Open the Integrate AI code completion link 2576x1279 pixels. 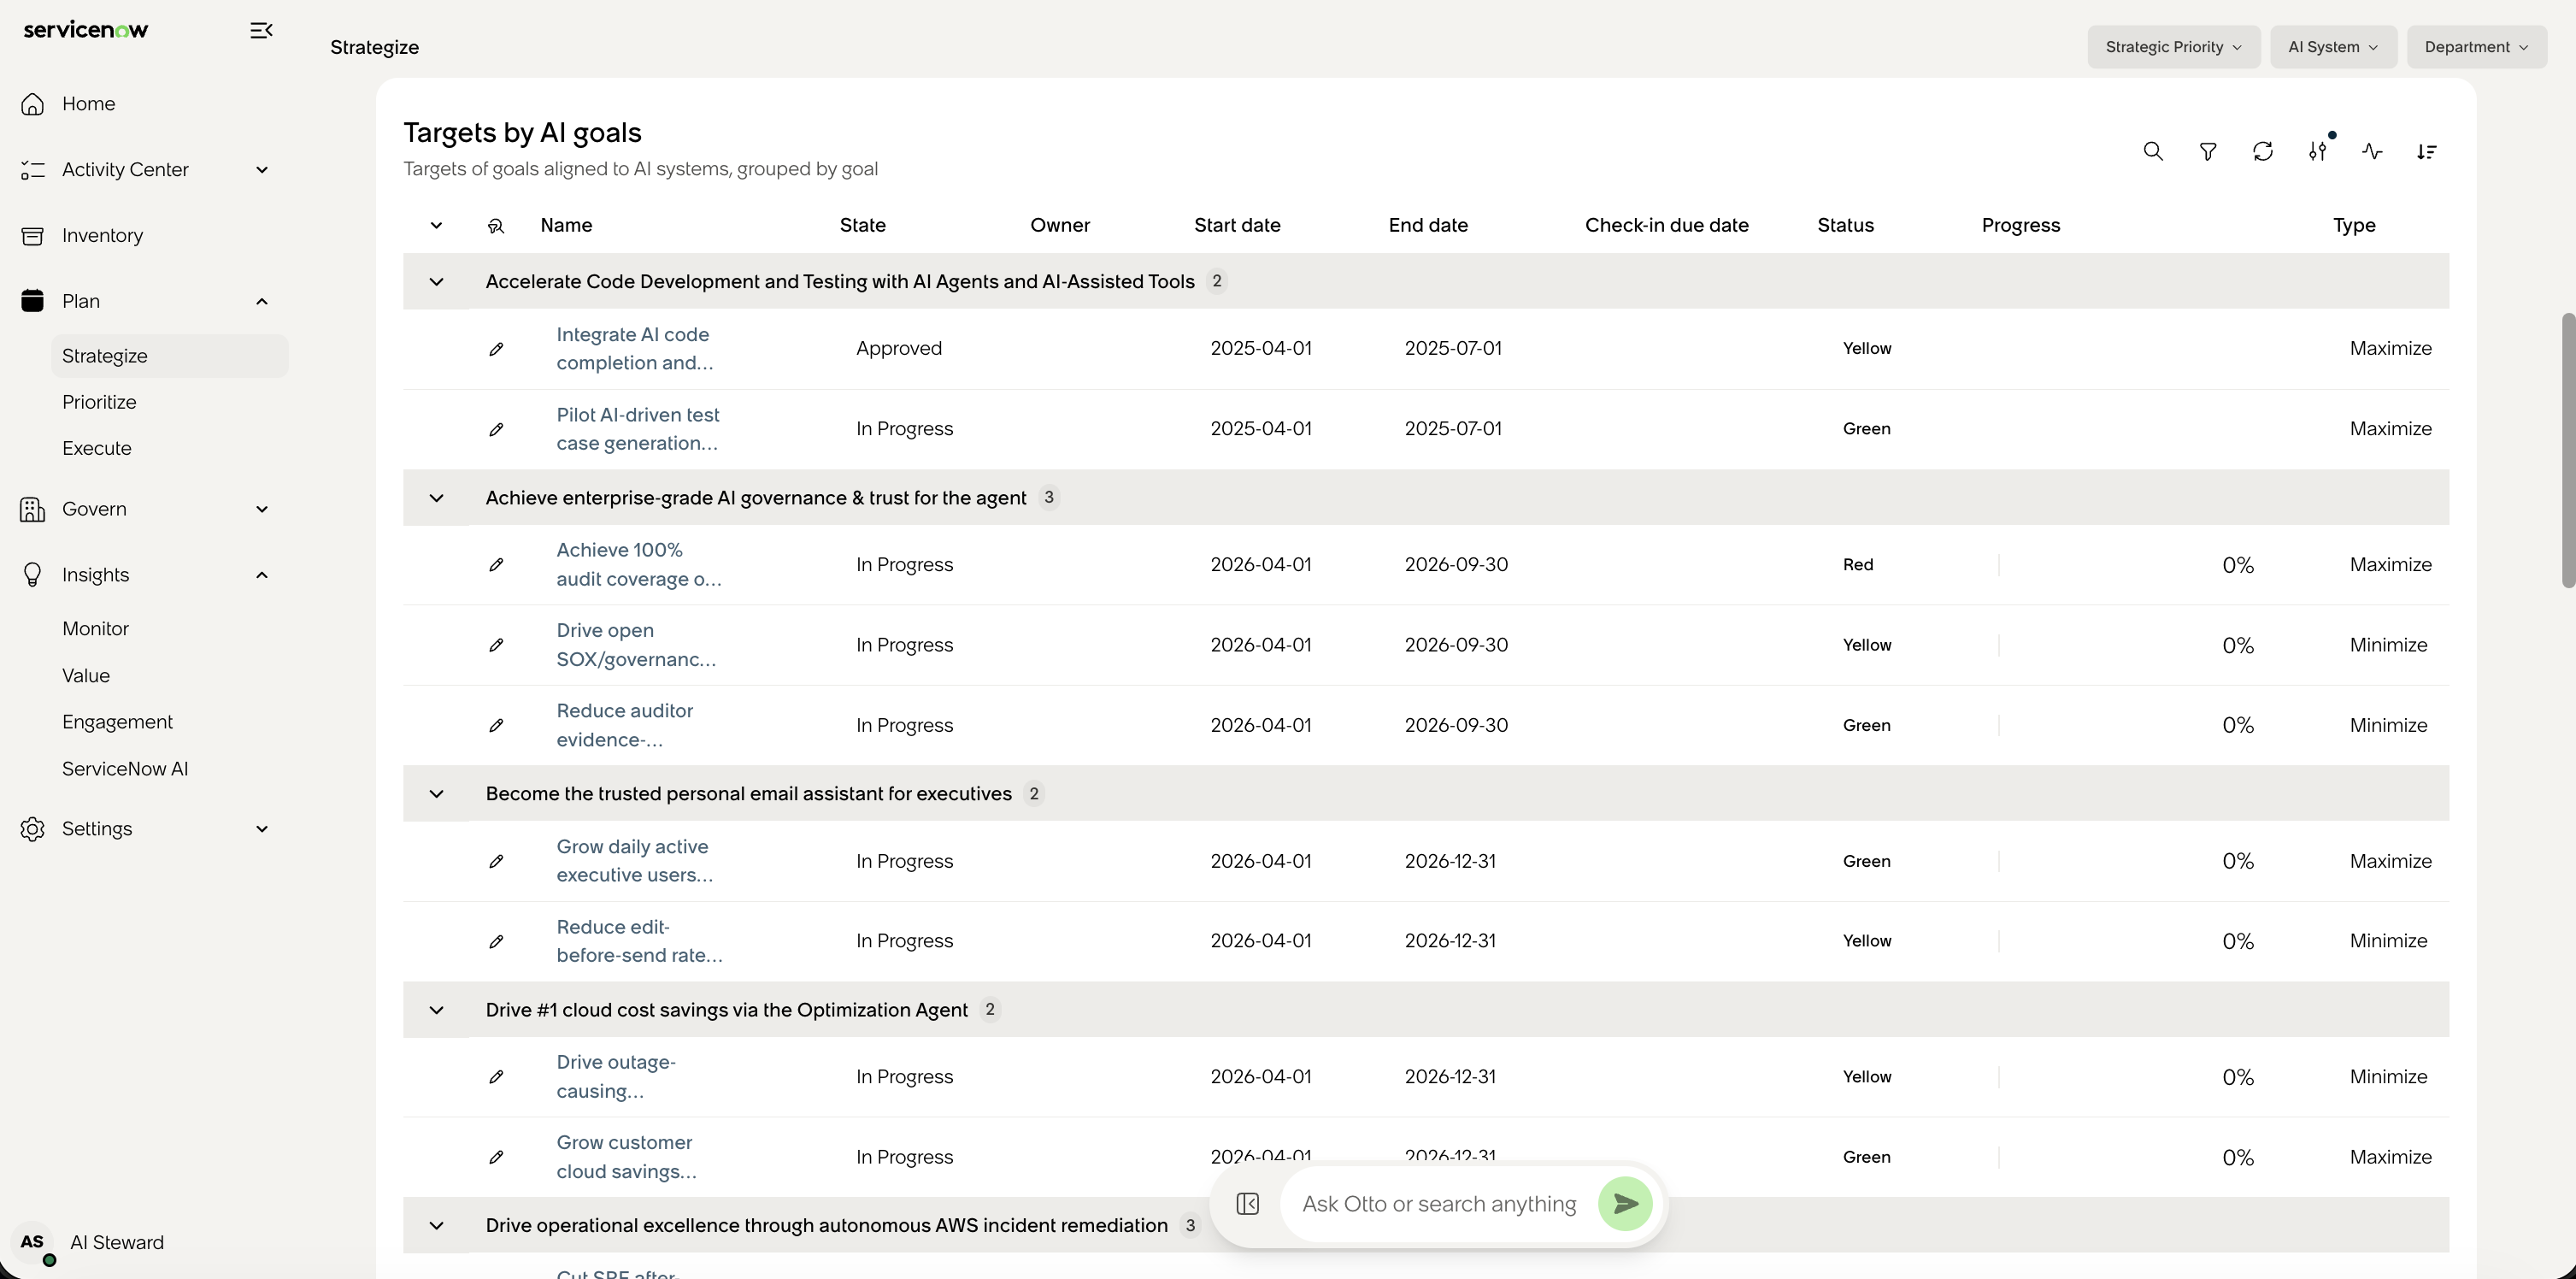635,349
